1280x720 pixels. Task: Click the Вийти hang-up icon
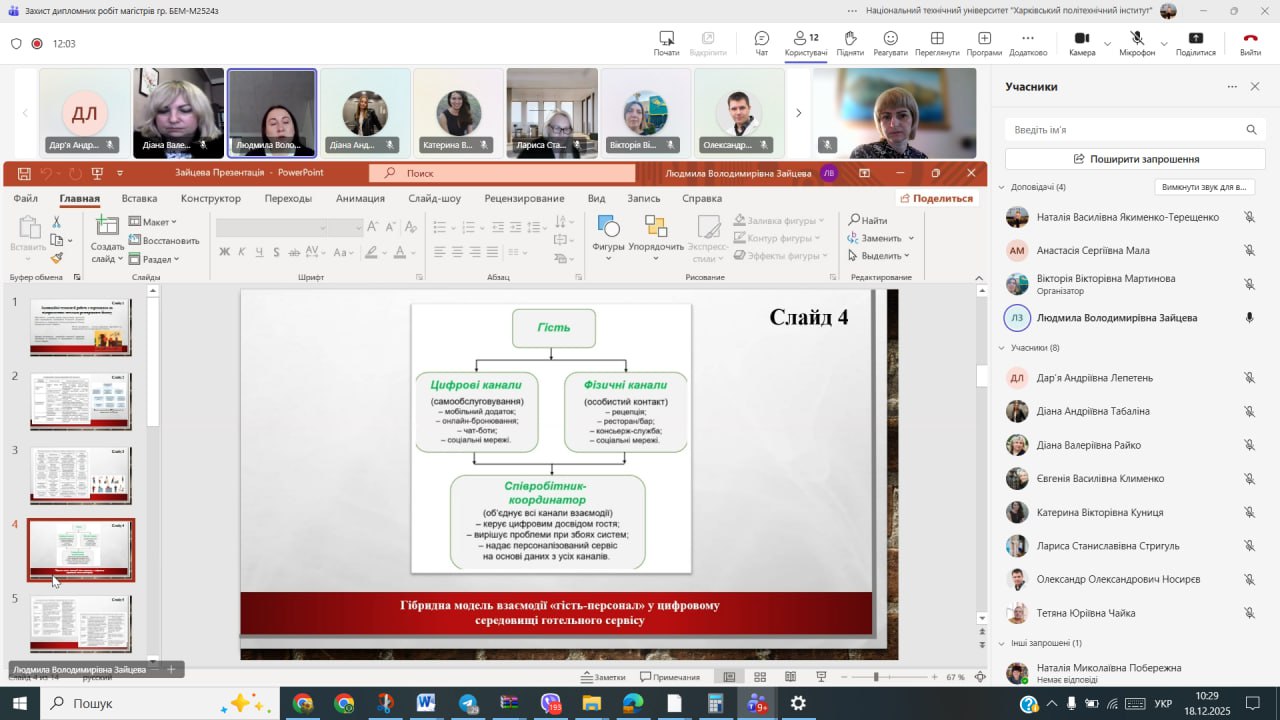1250,38
